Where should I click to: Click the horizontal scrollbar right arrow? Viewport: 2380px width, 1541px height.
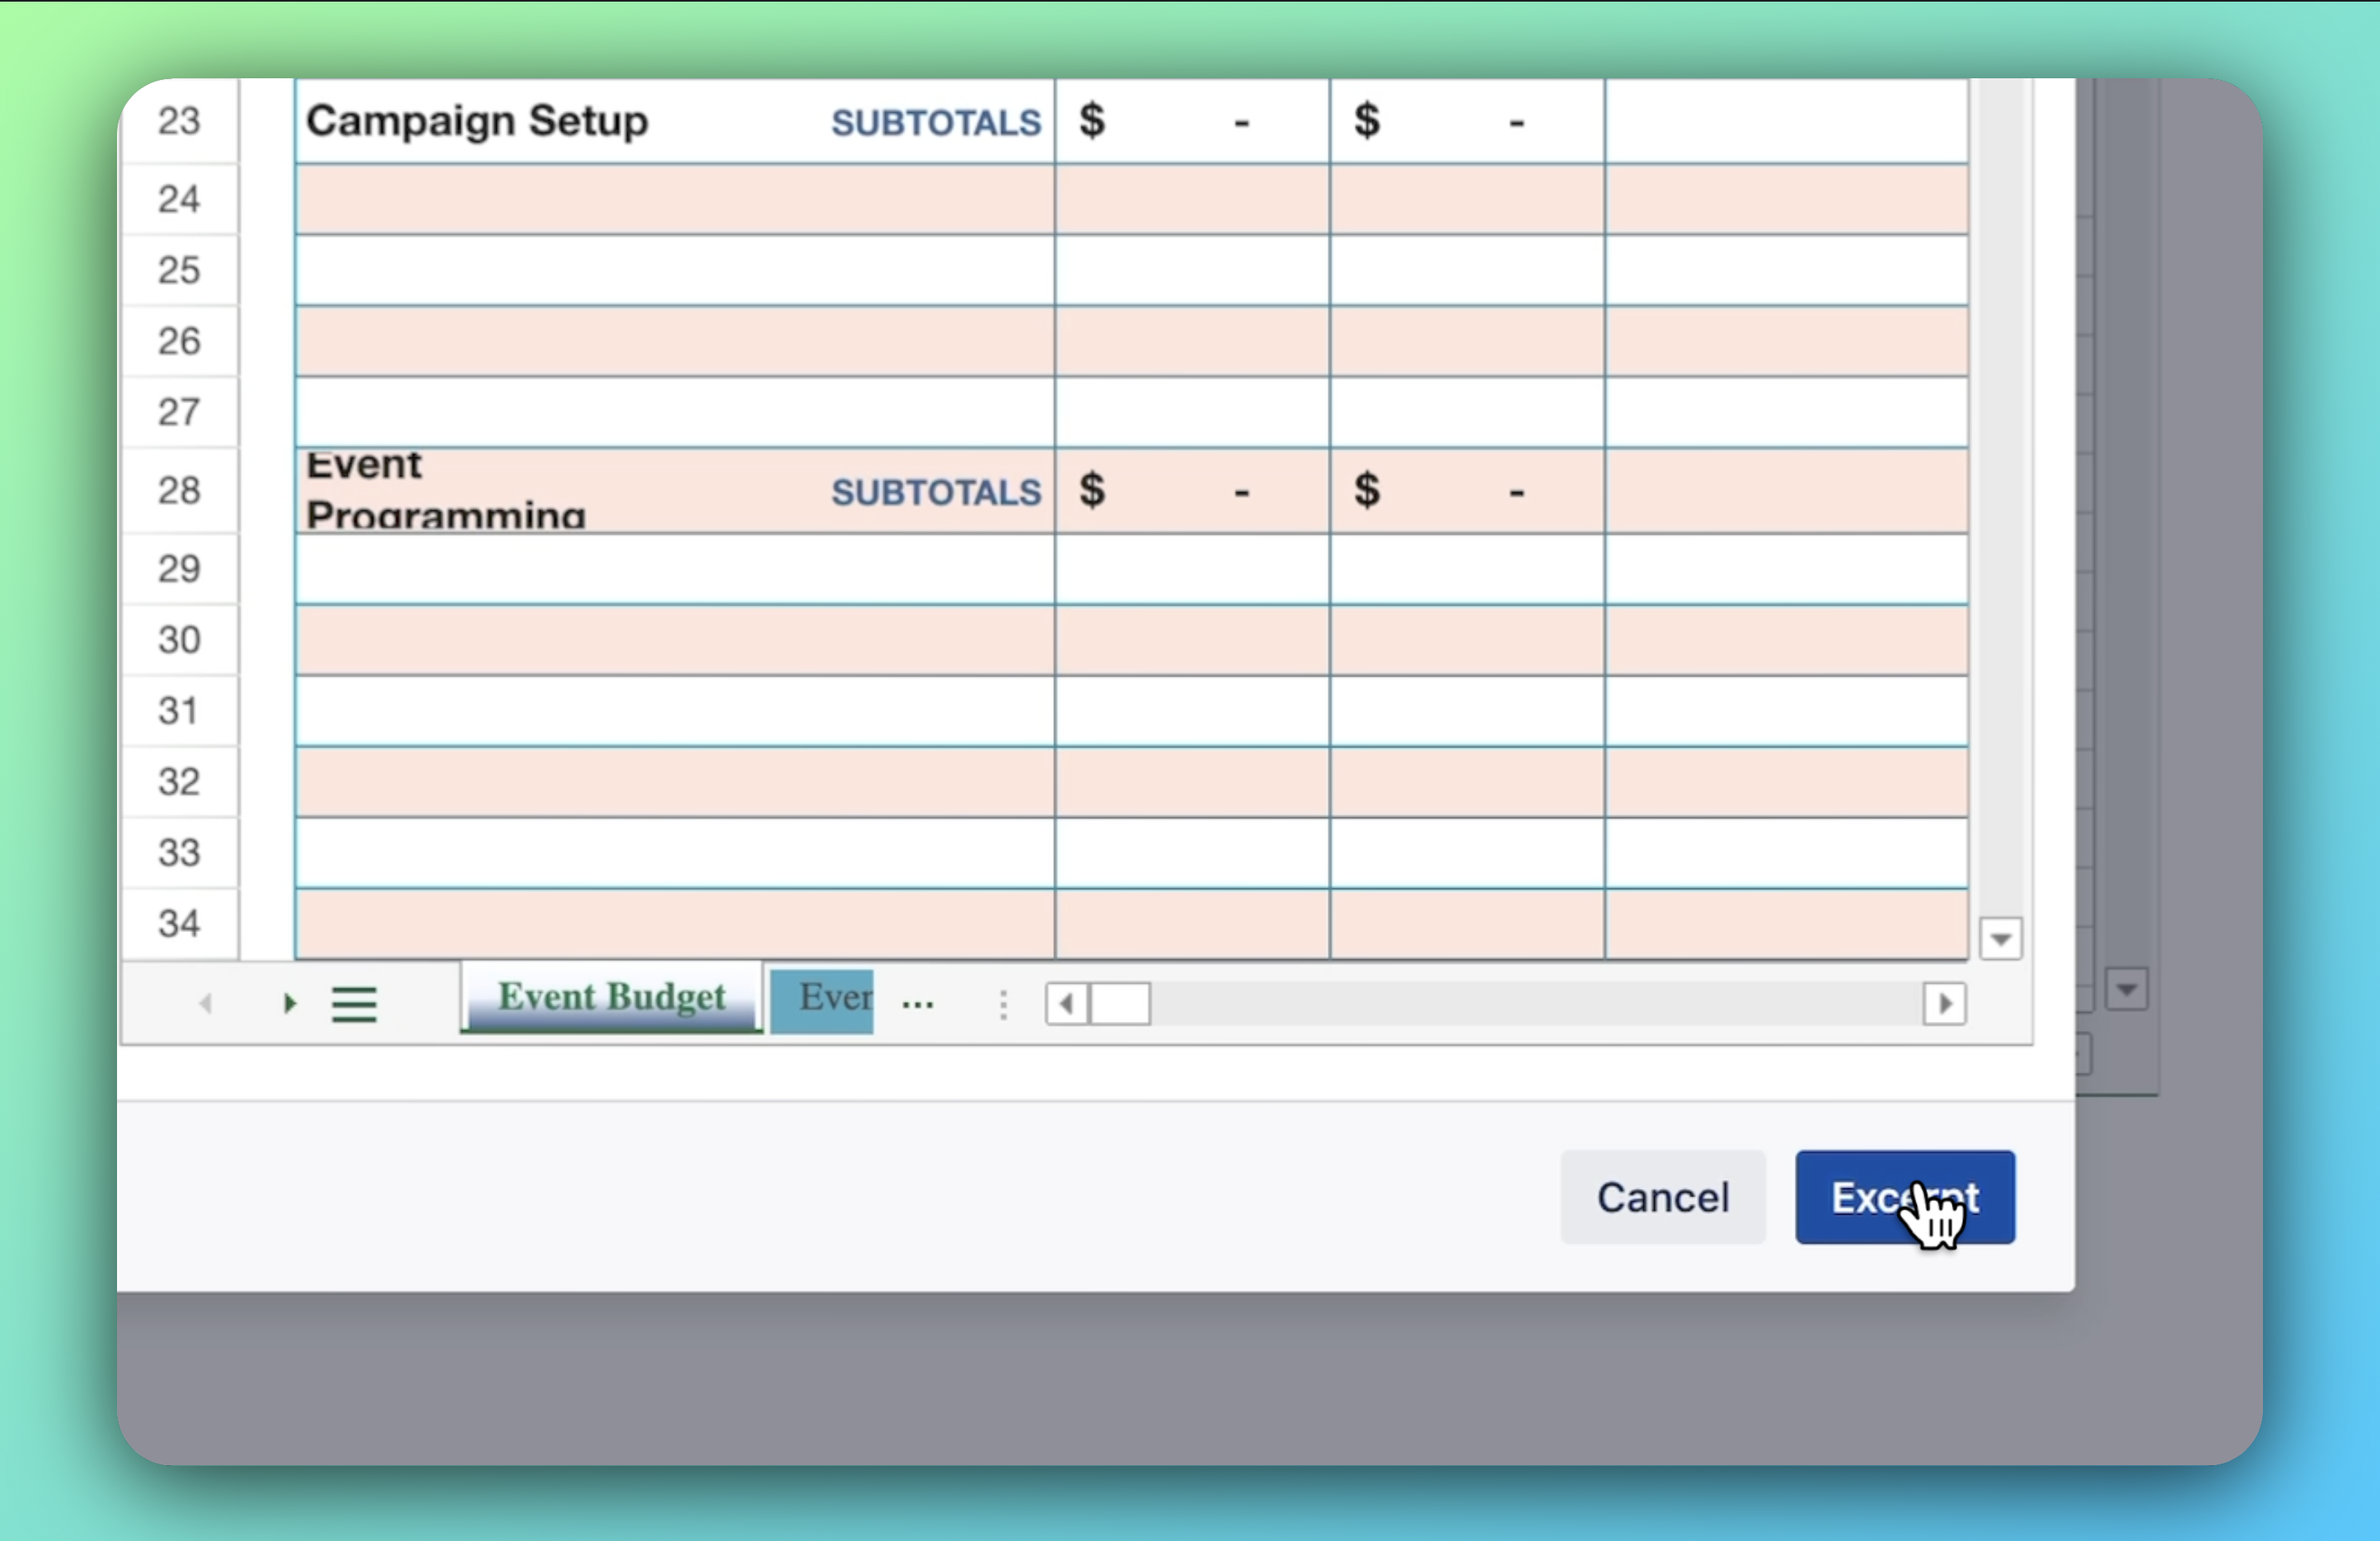pyautogui.click(x=1944, y=1003)
